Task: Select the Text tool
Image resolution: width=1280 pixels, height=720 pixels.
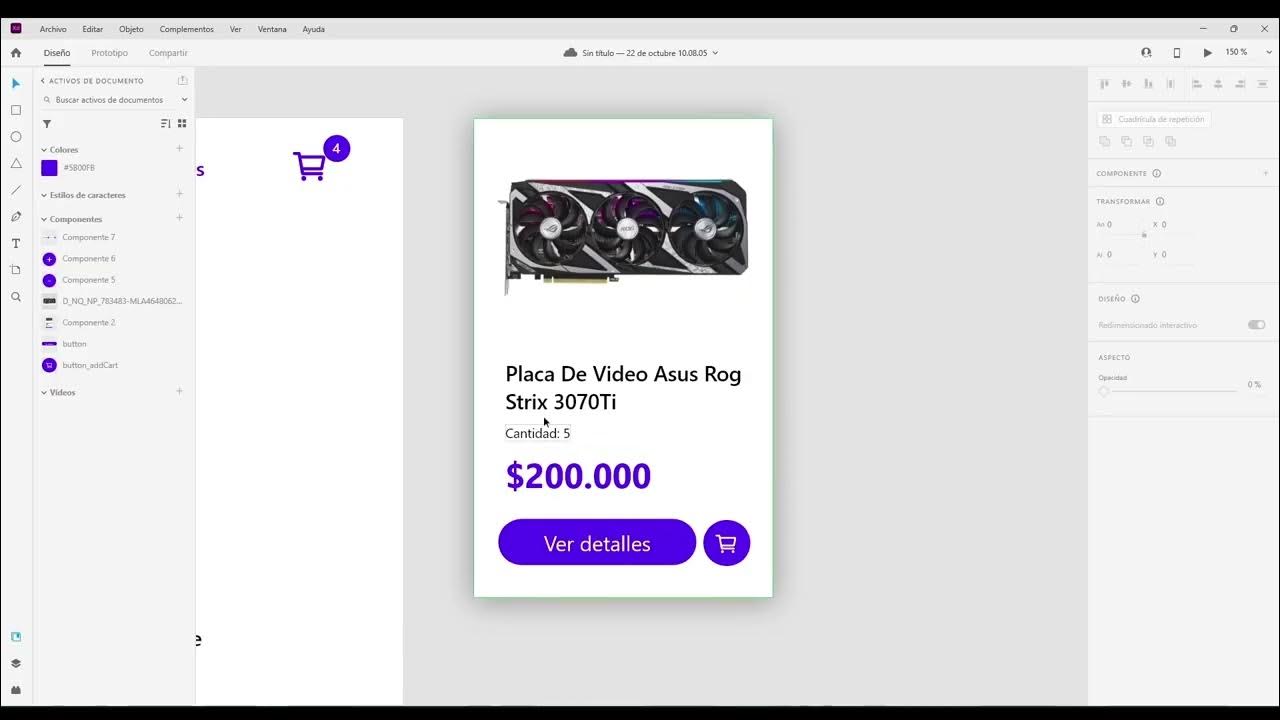Action: [16, 244]
